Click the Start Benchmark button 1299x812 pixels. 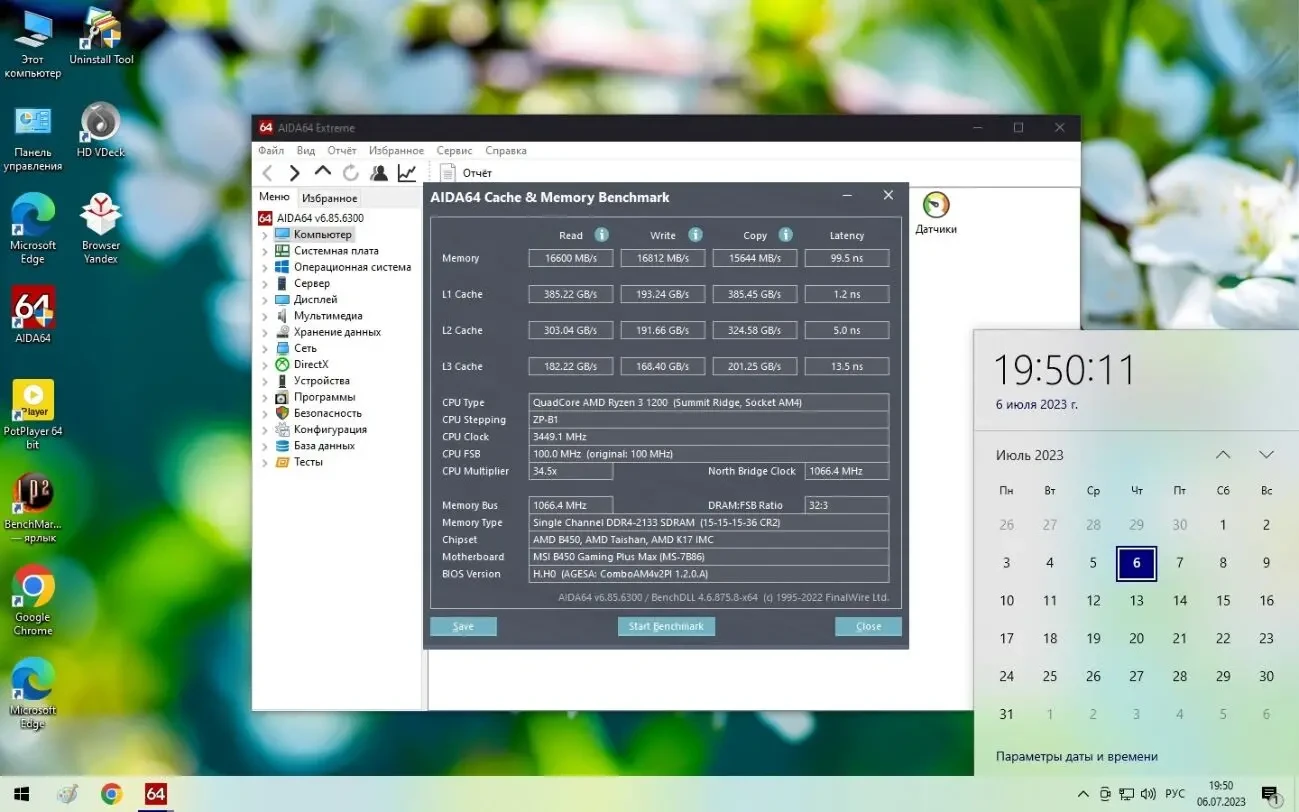pos(666,626)
